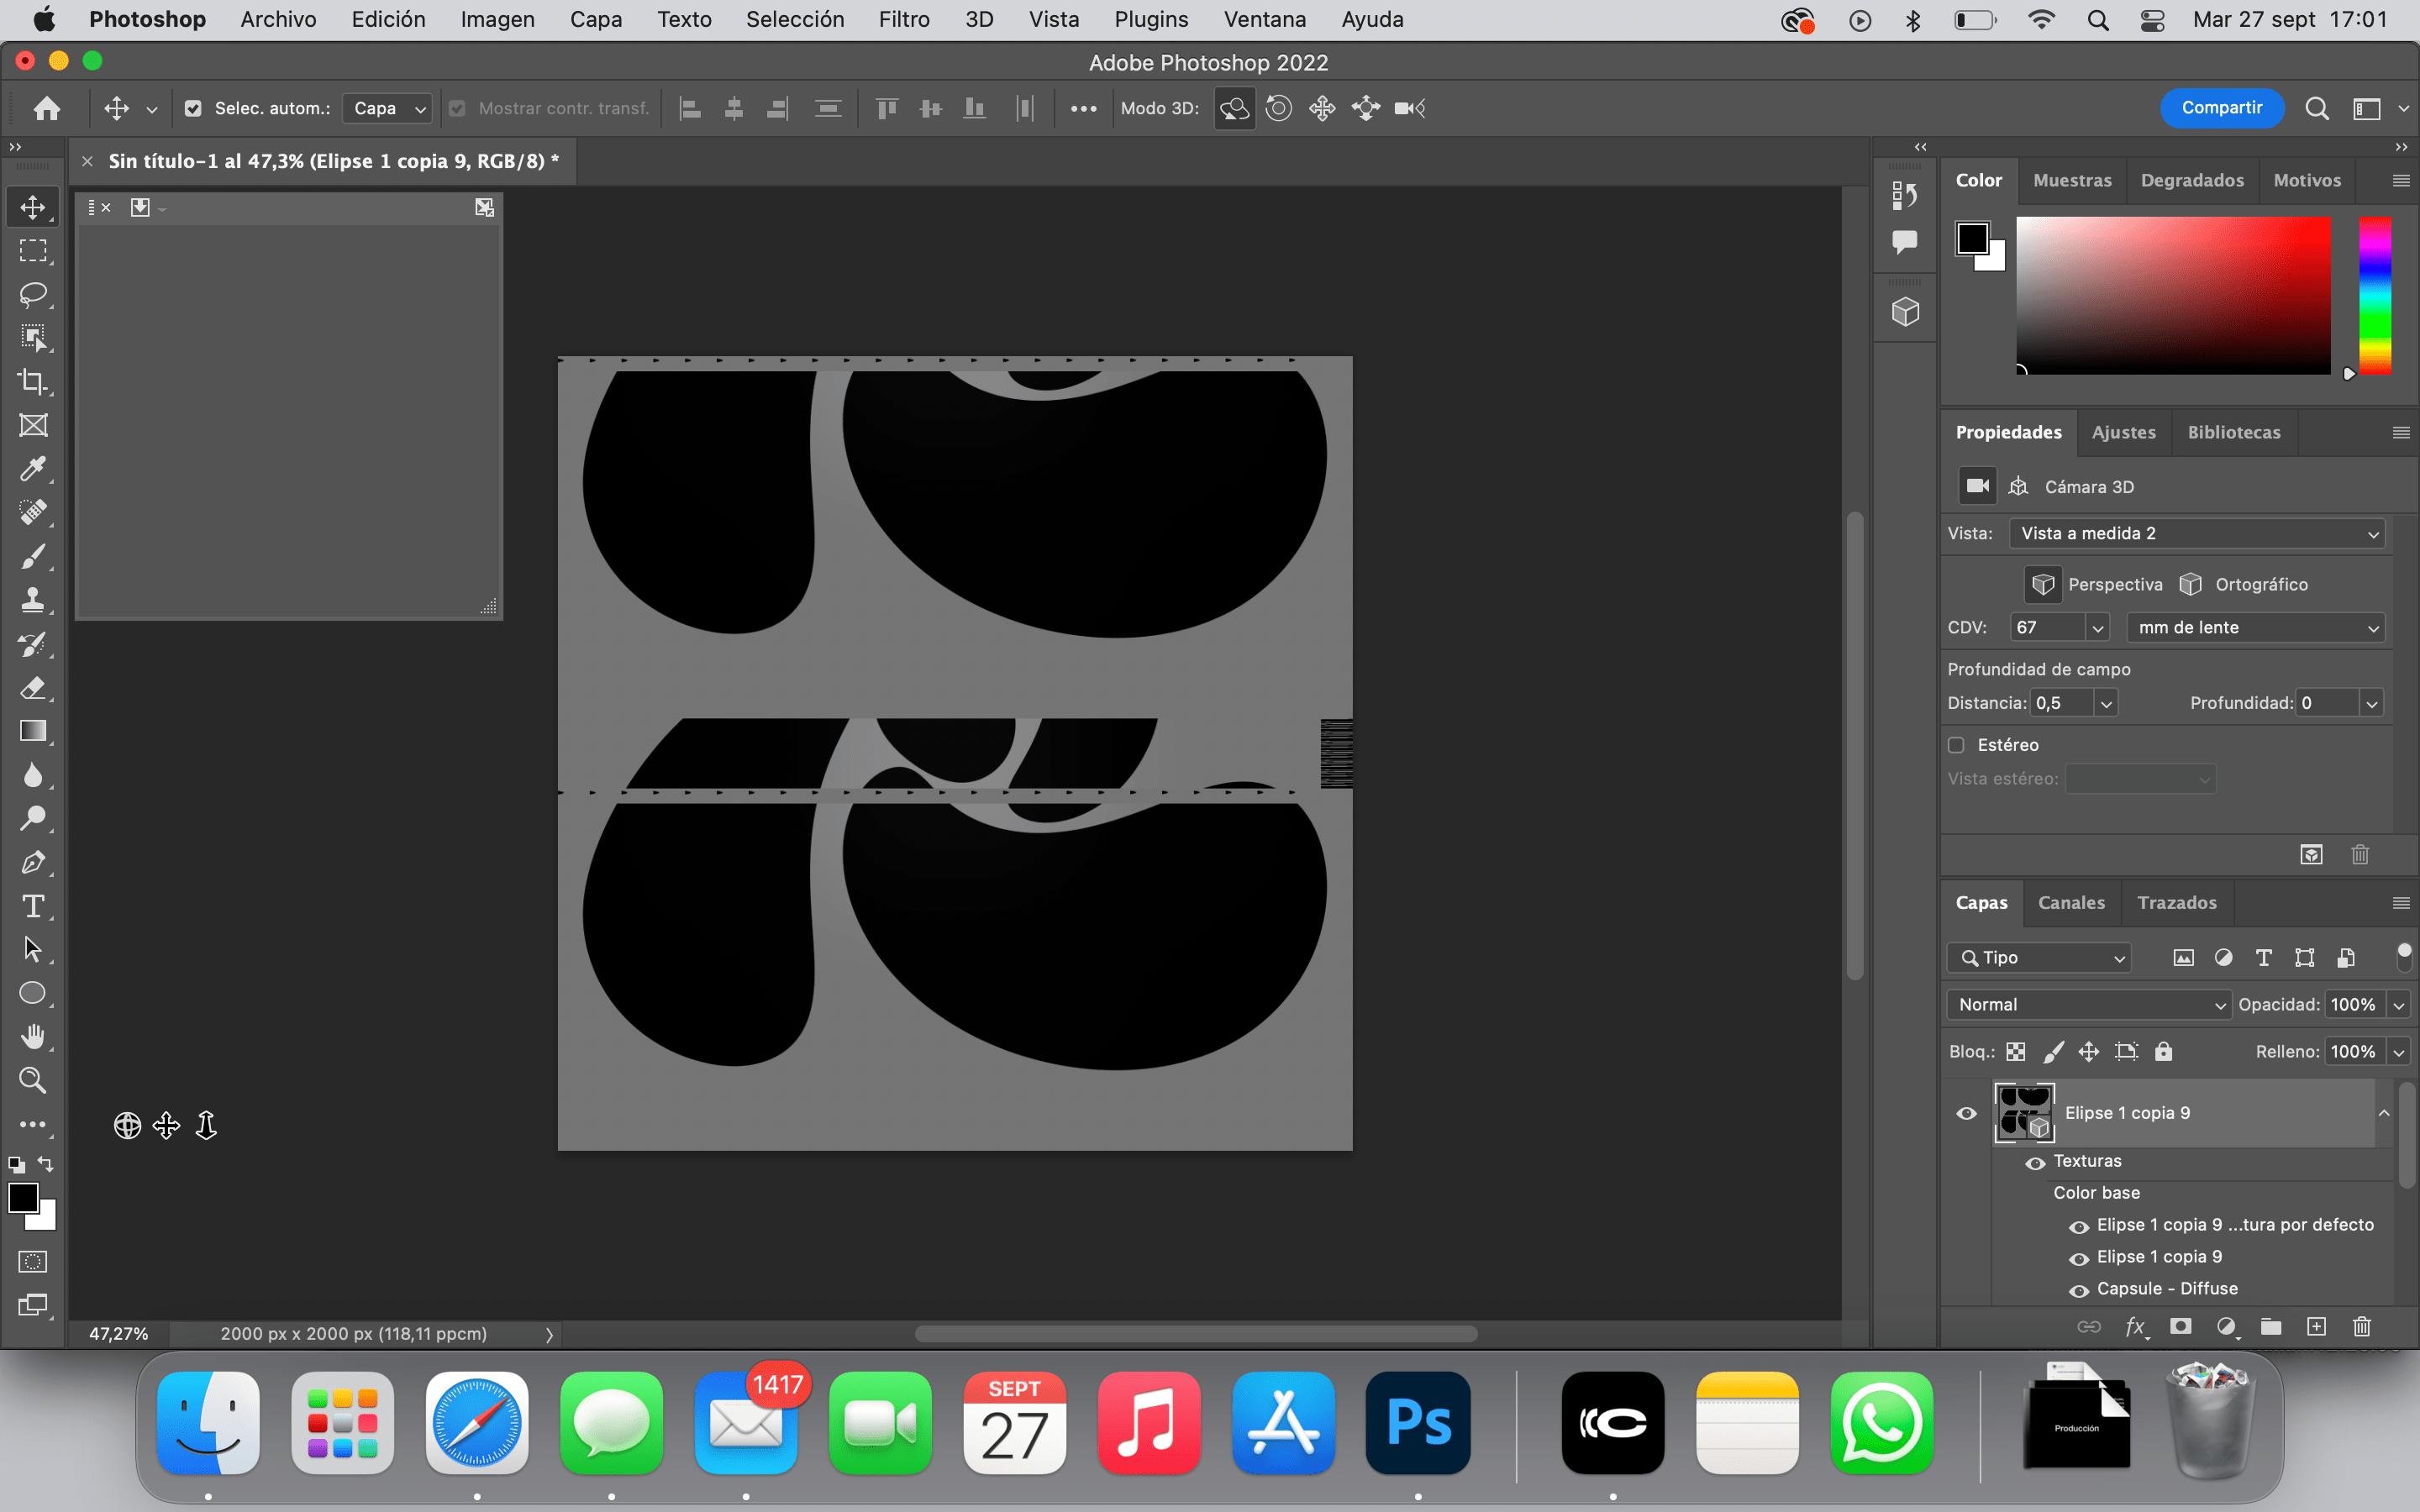The height and width of the screenshot is (1512, 2420).
Task: Select the Zoom tool
Action: click(x=33, y=1080)
